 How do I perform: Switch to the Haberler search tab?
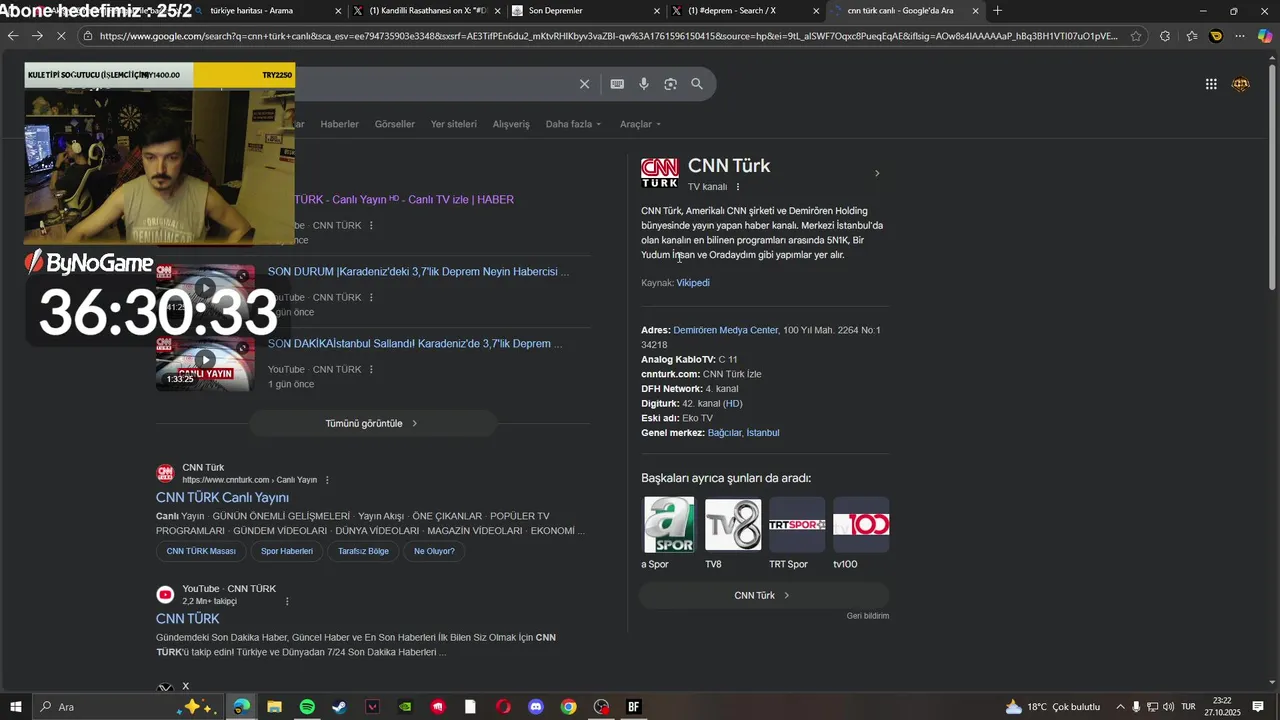339,124
